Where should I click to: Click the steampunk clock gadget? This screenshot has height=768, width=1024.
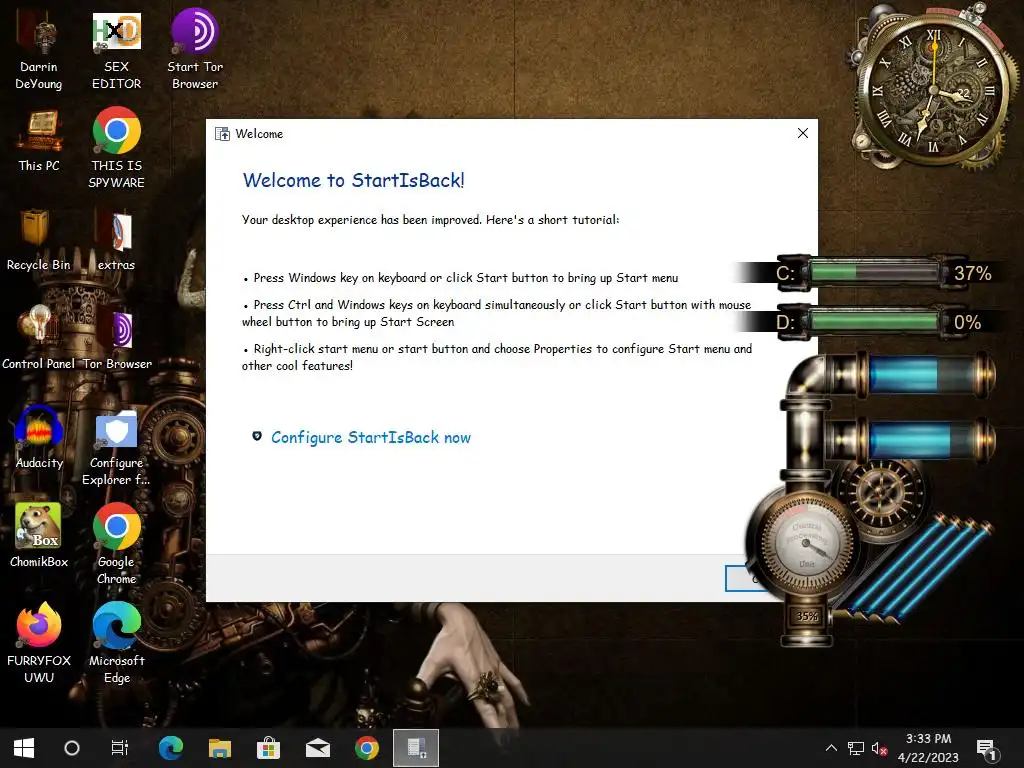click(x=934, y=90)
